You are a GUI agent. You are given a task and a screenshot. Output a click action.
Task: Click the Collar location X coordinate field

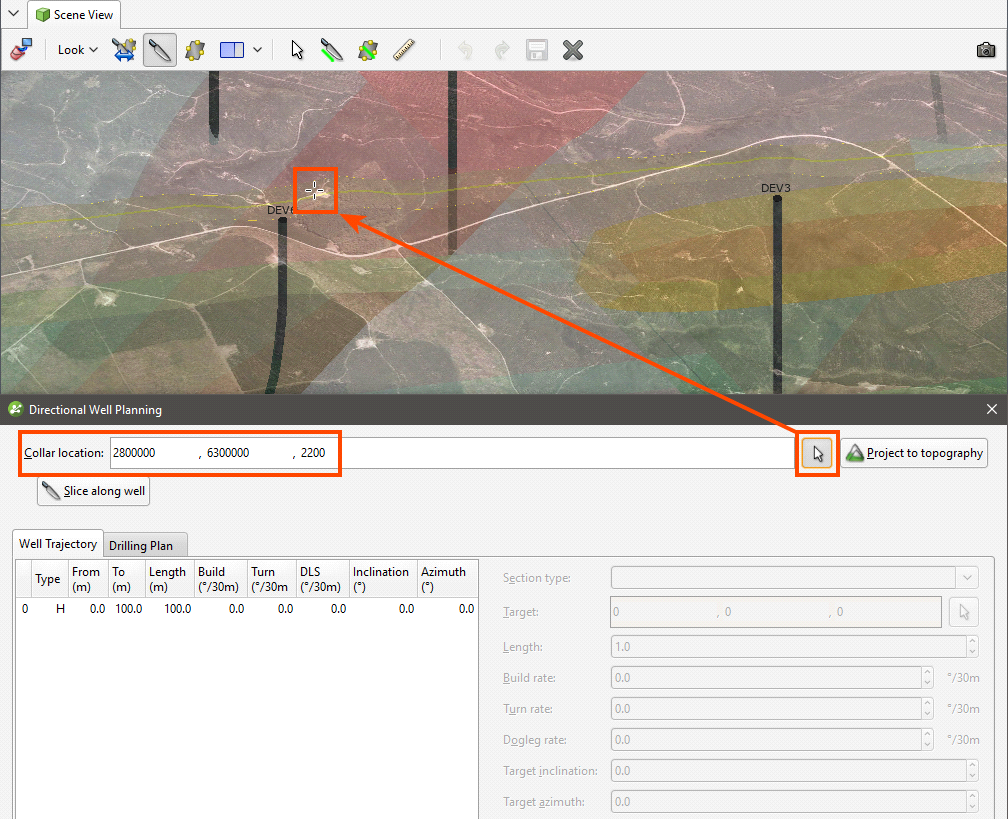pyautogui.click(x=152, y=453)
